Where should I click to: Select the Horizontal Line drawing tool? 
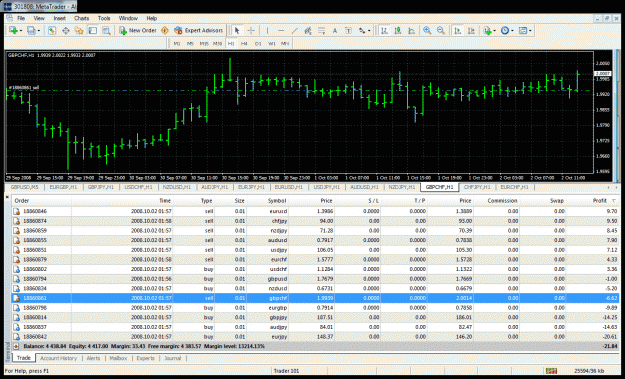281,30
